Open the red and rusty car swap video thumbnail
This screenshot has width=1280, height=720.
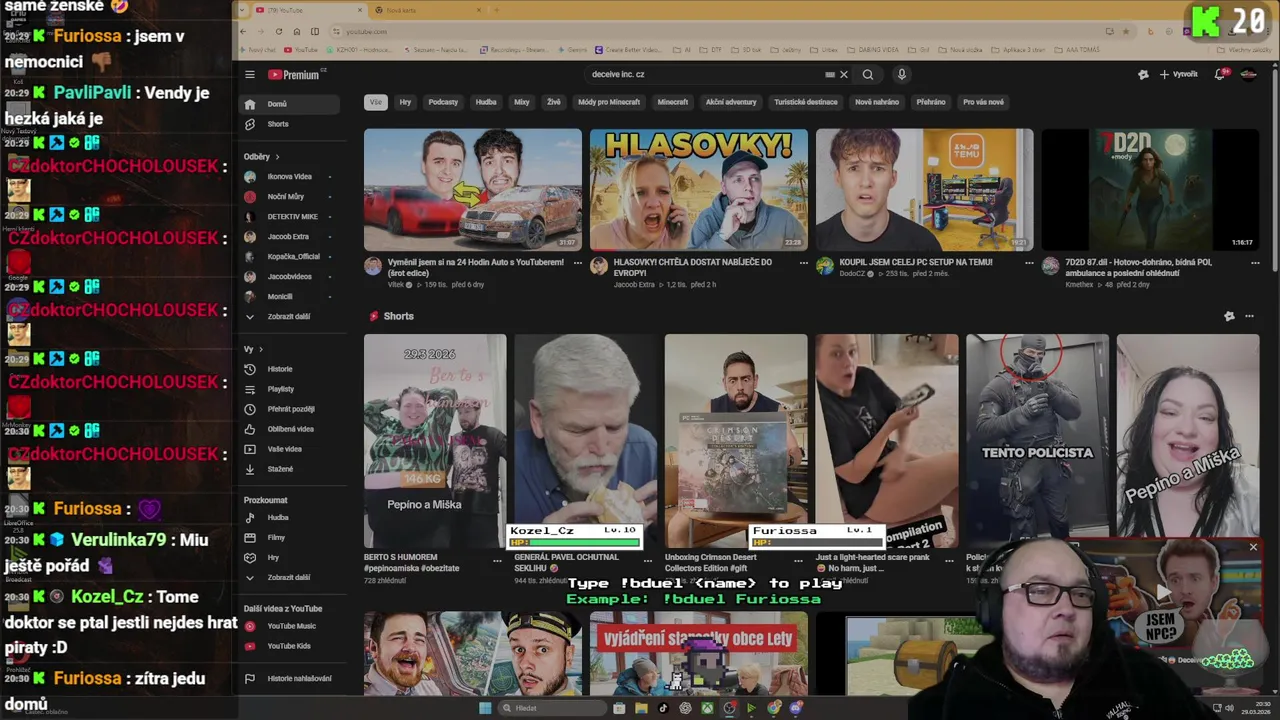tap(472, 189)
